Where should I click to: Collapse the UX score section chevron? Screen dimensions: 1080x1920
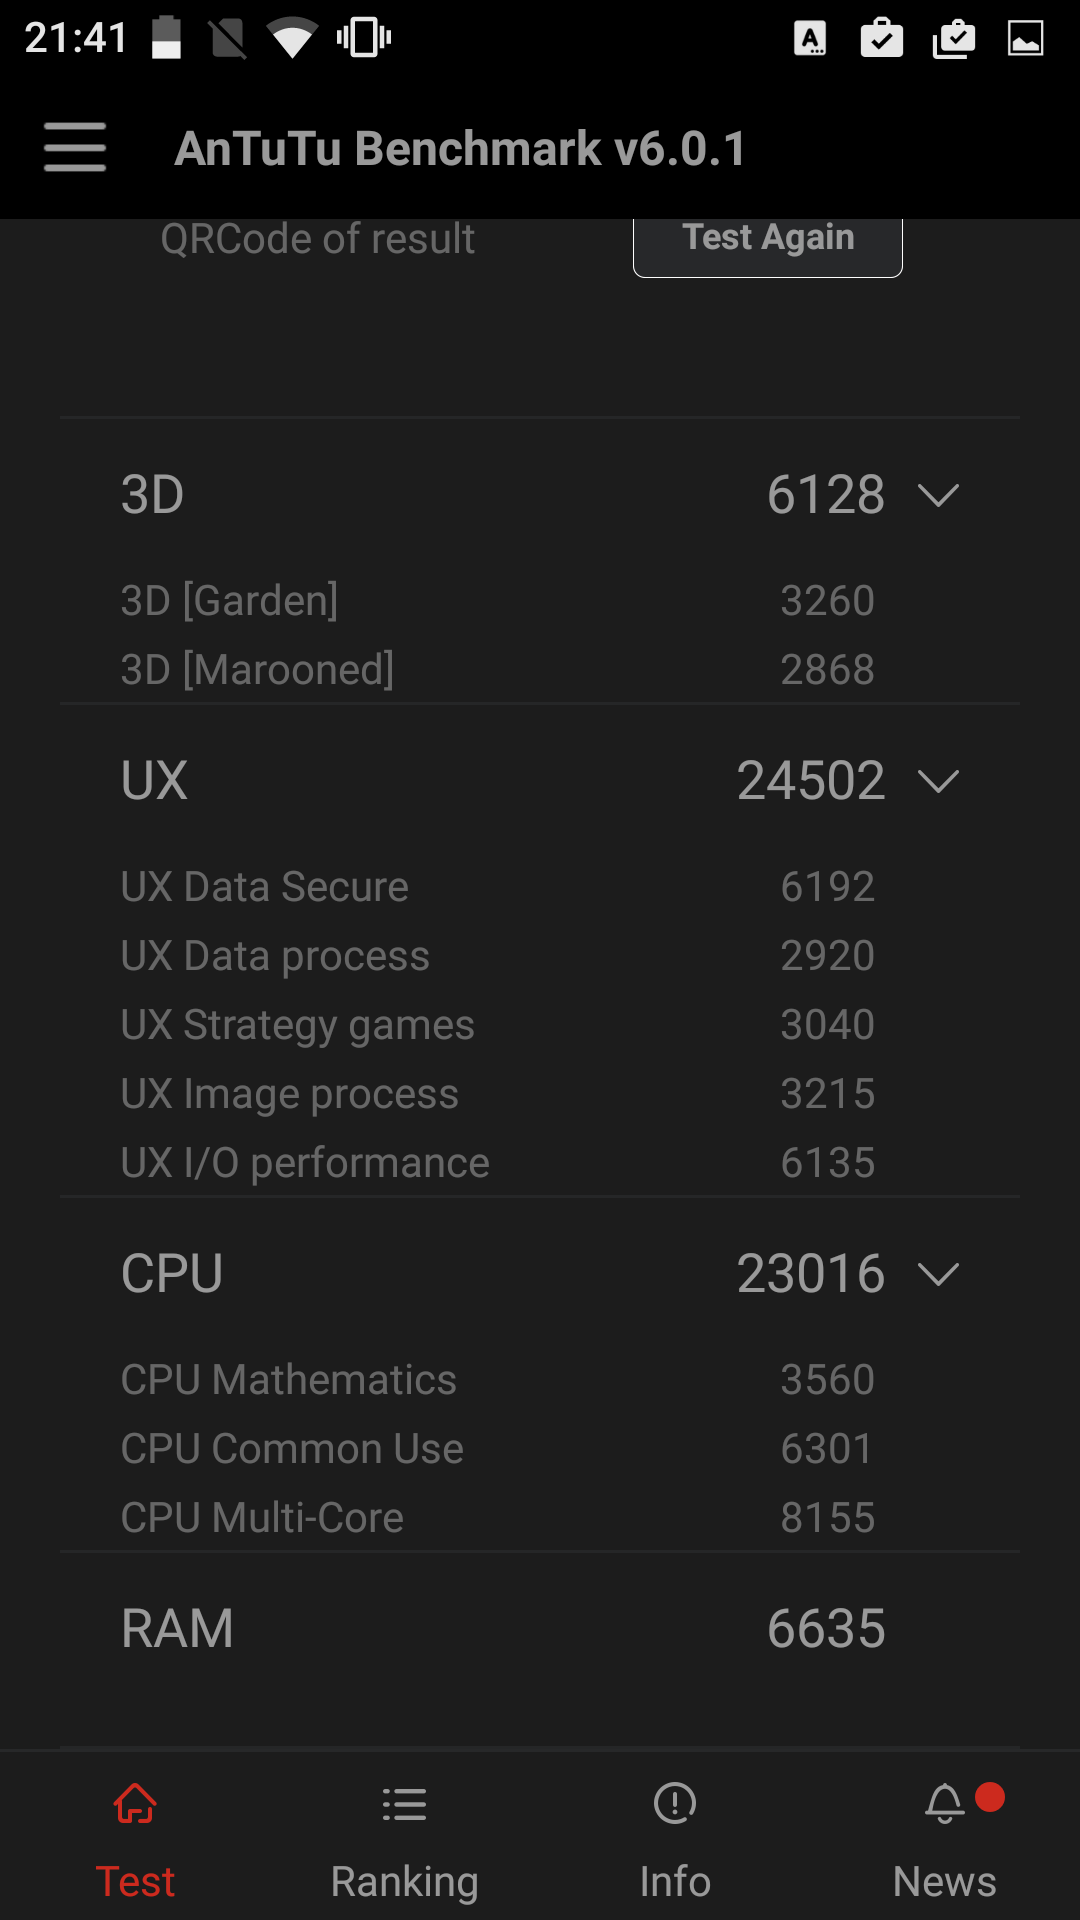tap(938, 781)
